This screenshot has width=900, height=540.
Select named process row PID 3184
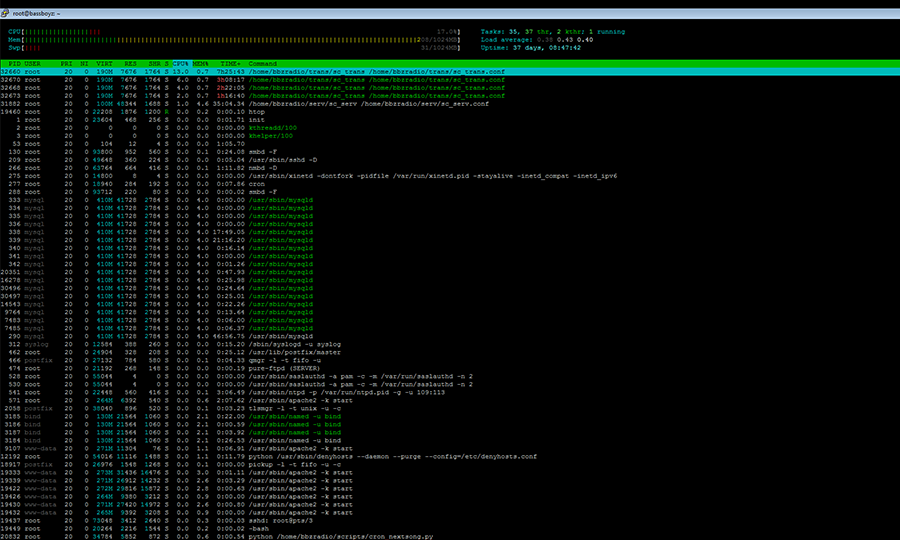click(x=450, y=441)
